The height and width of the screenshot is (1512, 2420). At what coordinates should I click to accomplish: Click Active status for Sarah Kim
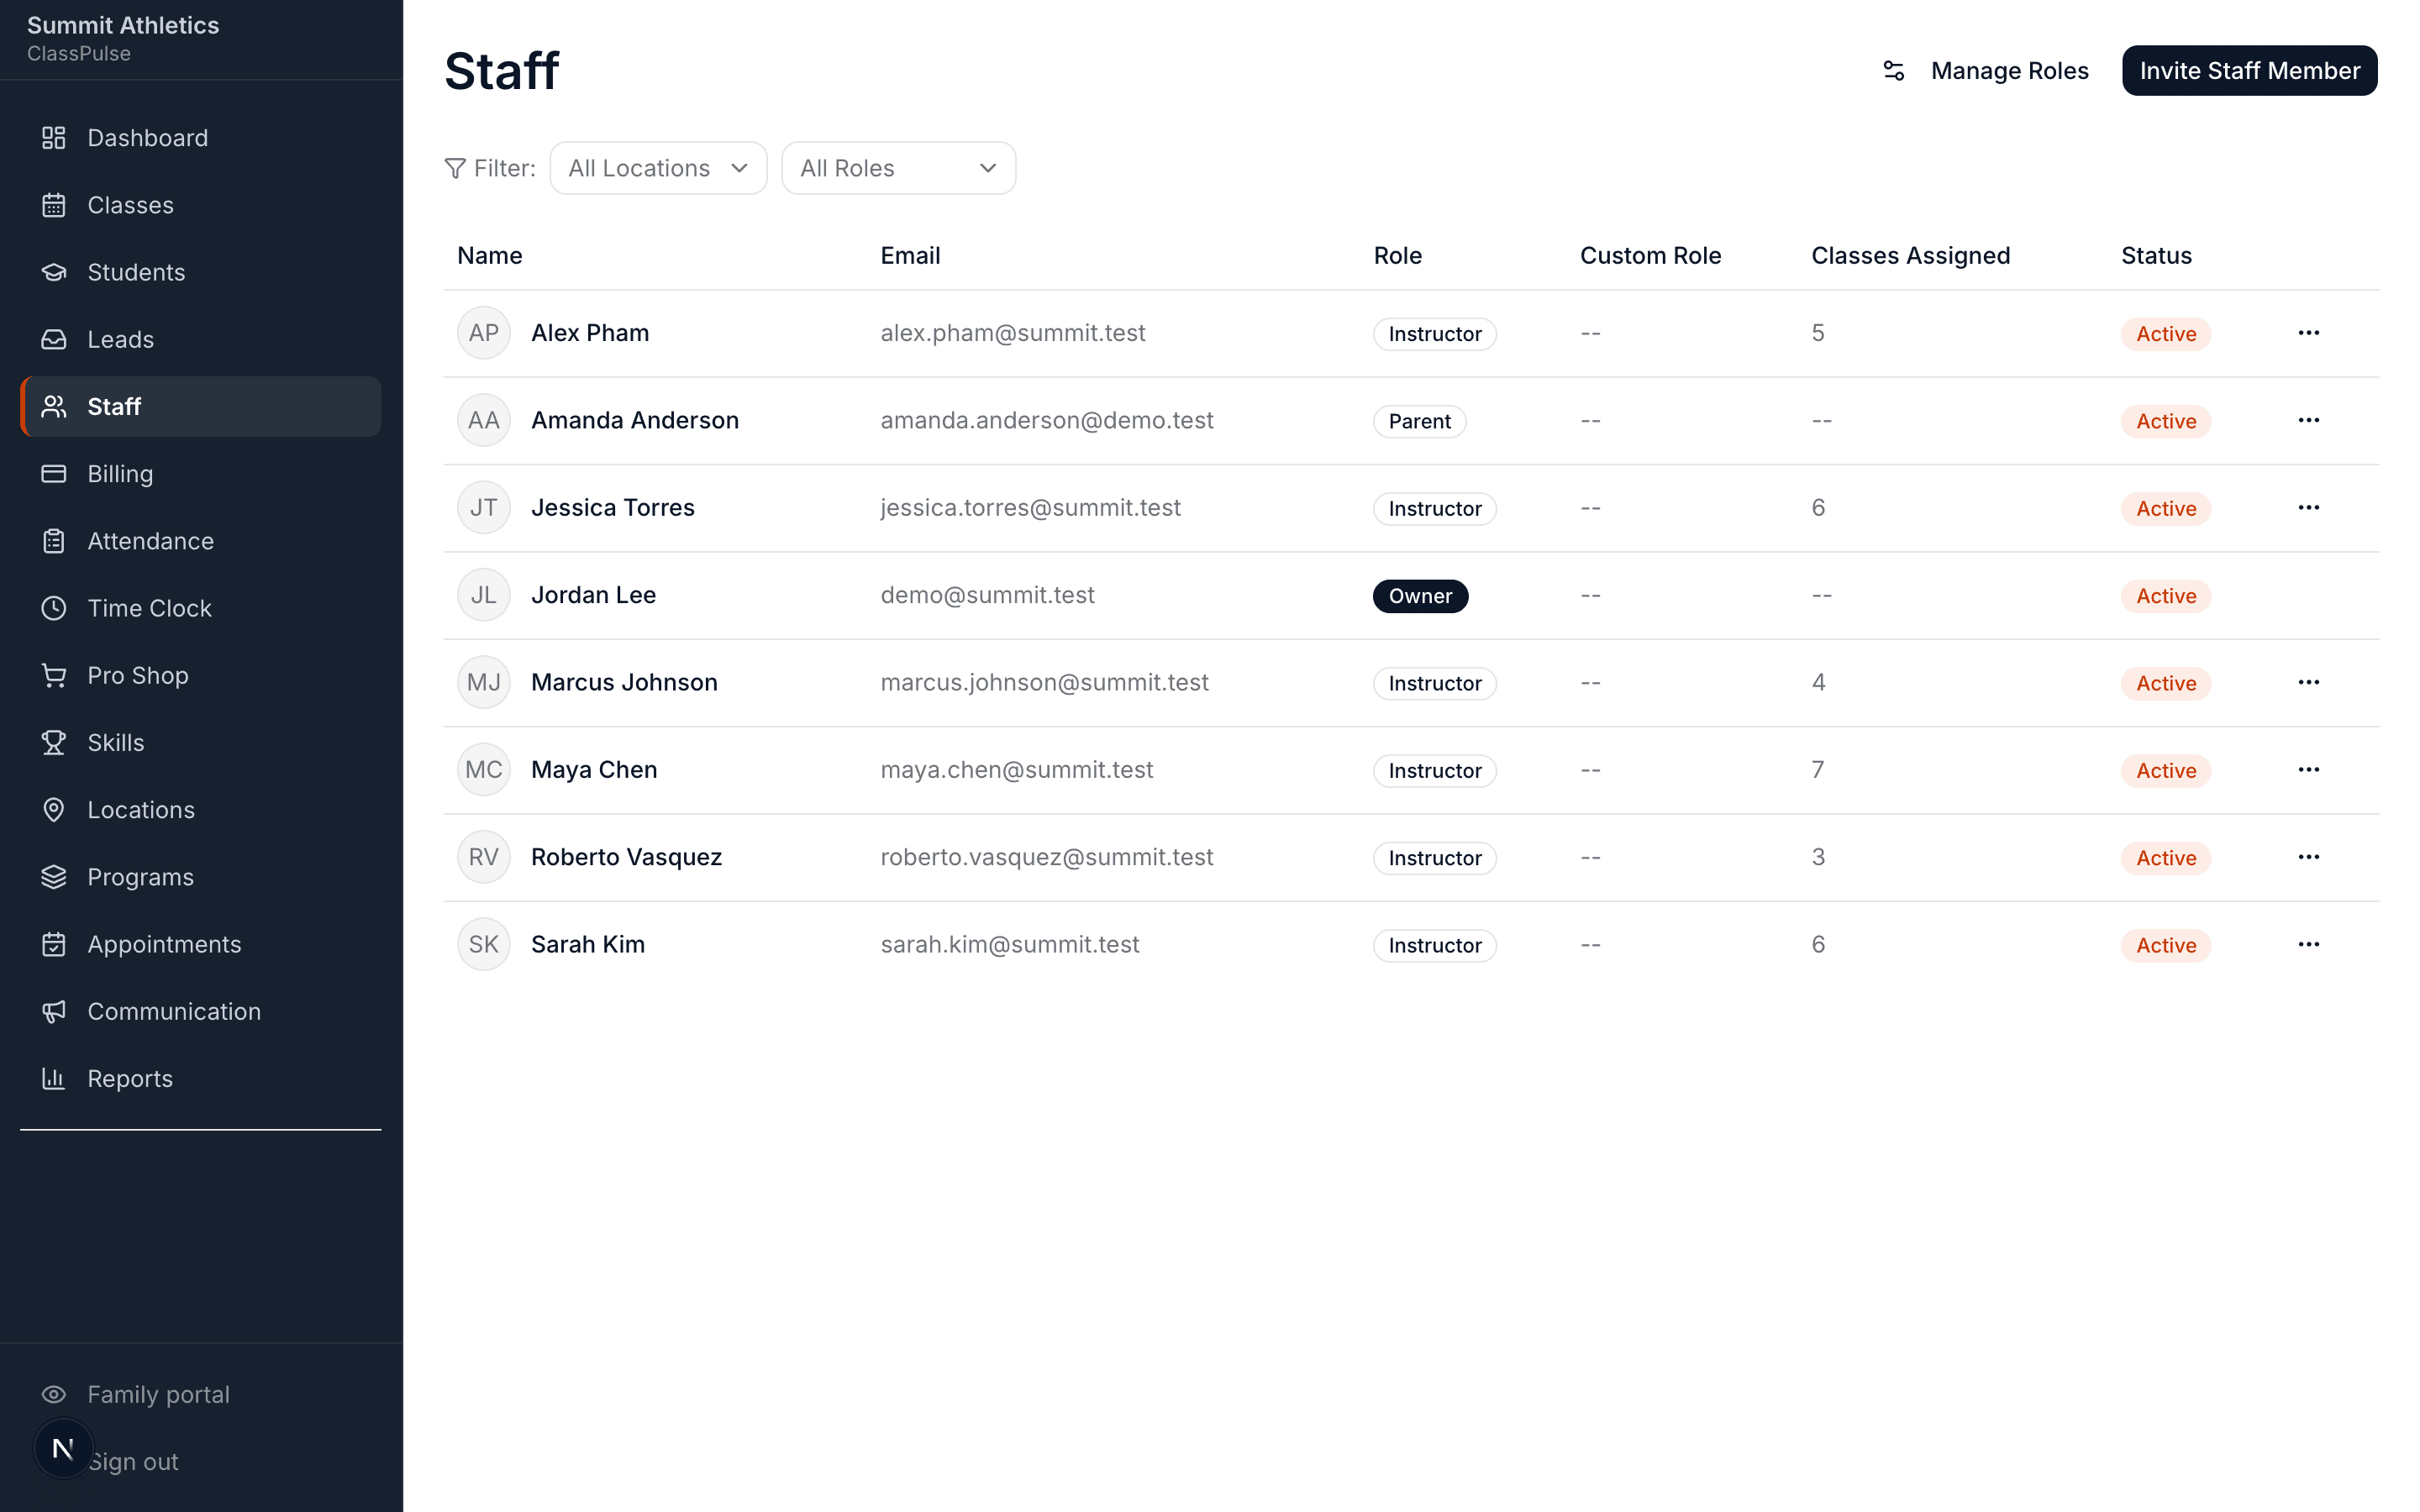pyautogui.click(x=2166, y=945)
